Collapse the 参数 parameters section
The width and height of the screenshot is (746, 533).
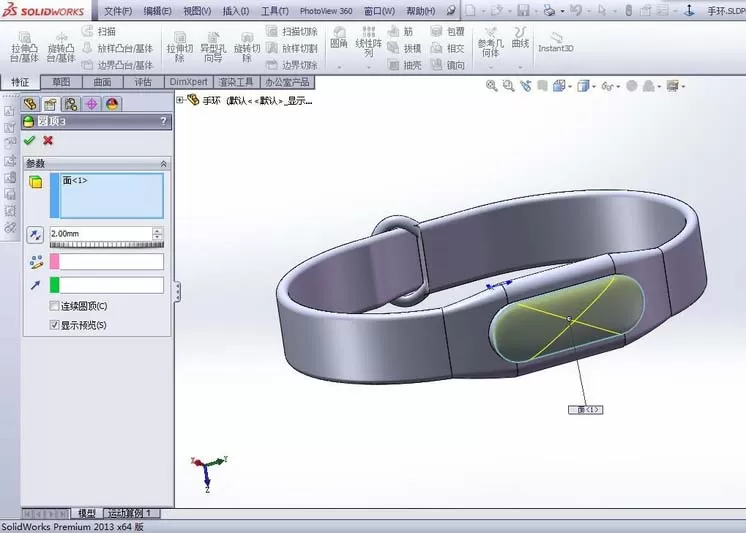(163, 164)
